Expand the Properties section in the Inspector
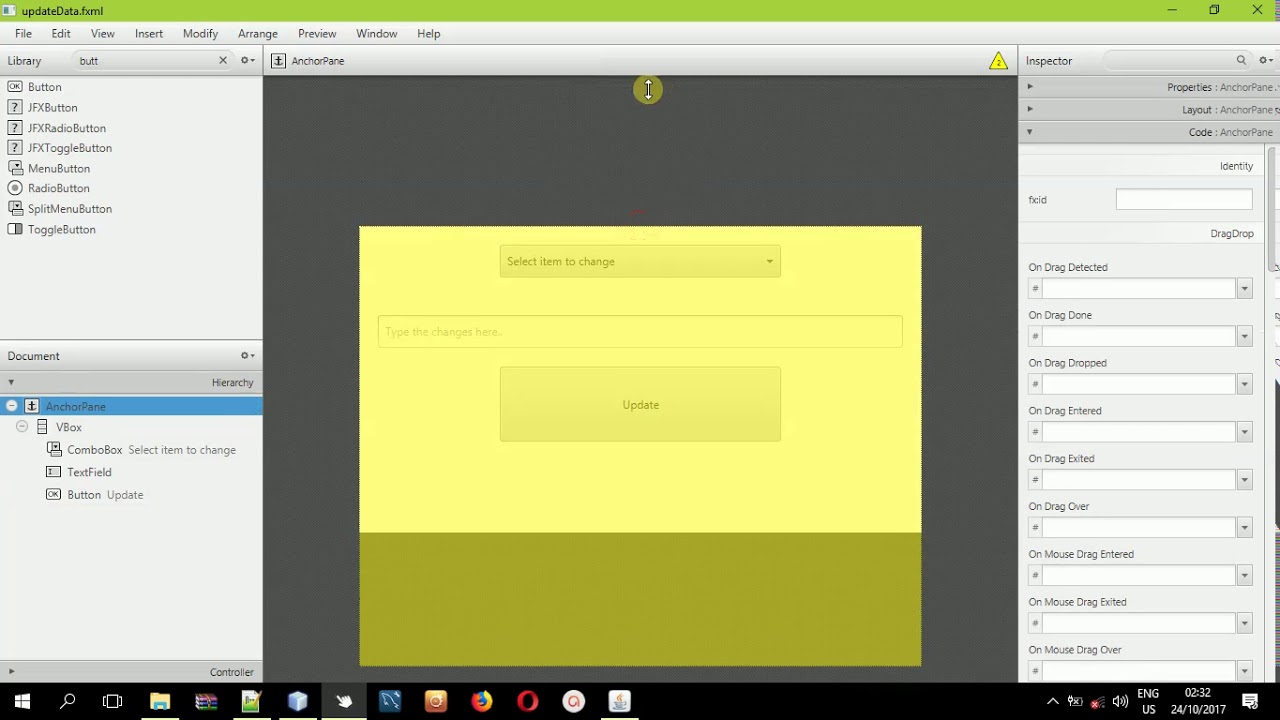The image size is (1280, 720). click(x=1030, y=87)
